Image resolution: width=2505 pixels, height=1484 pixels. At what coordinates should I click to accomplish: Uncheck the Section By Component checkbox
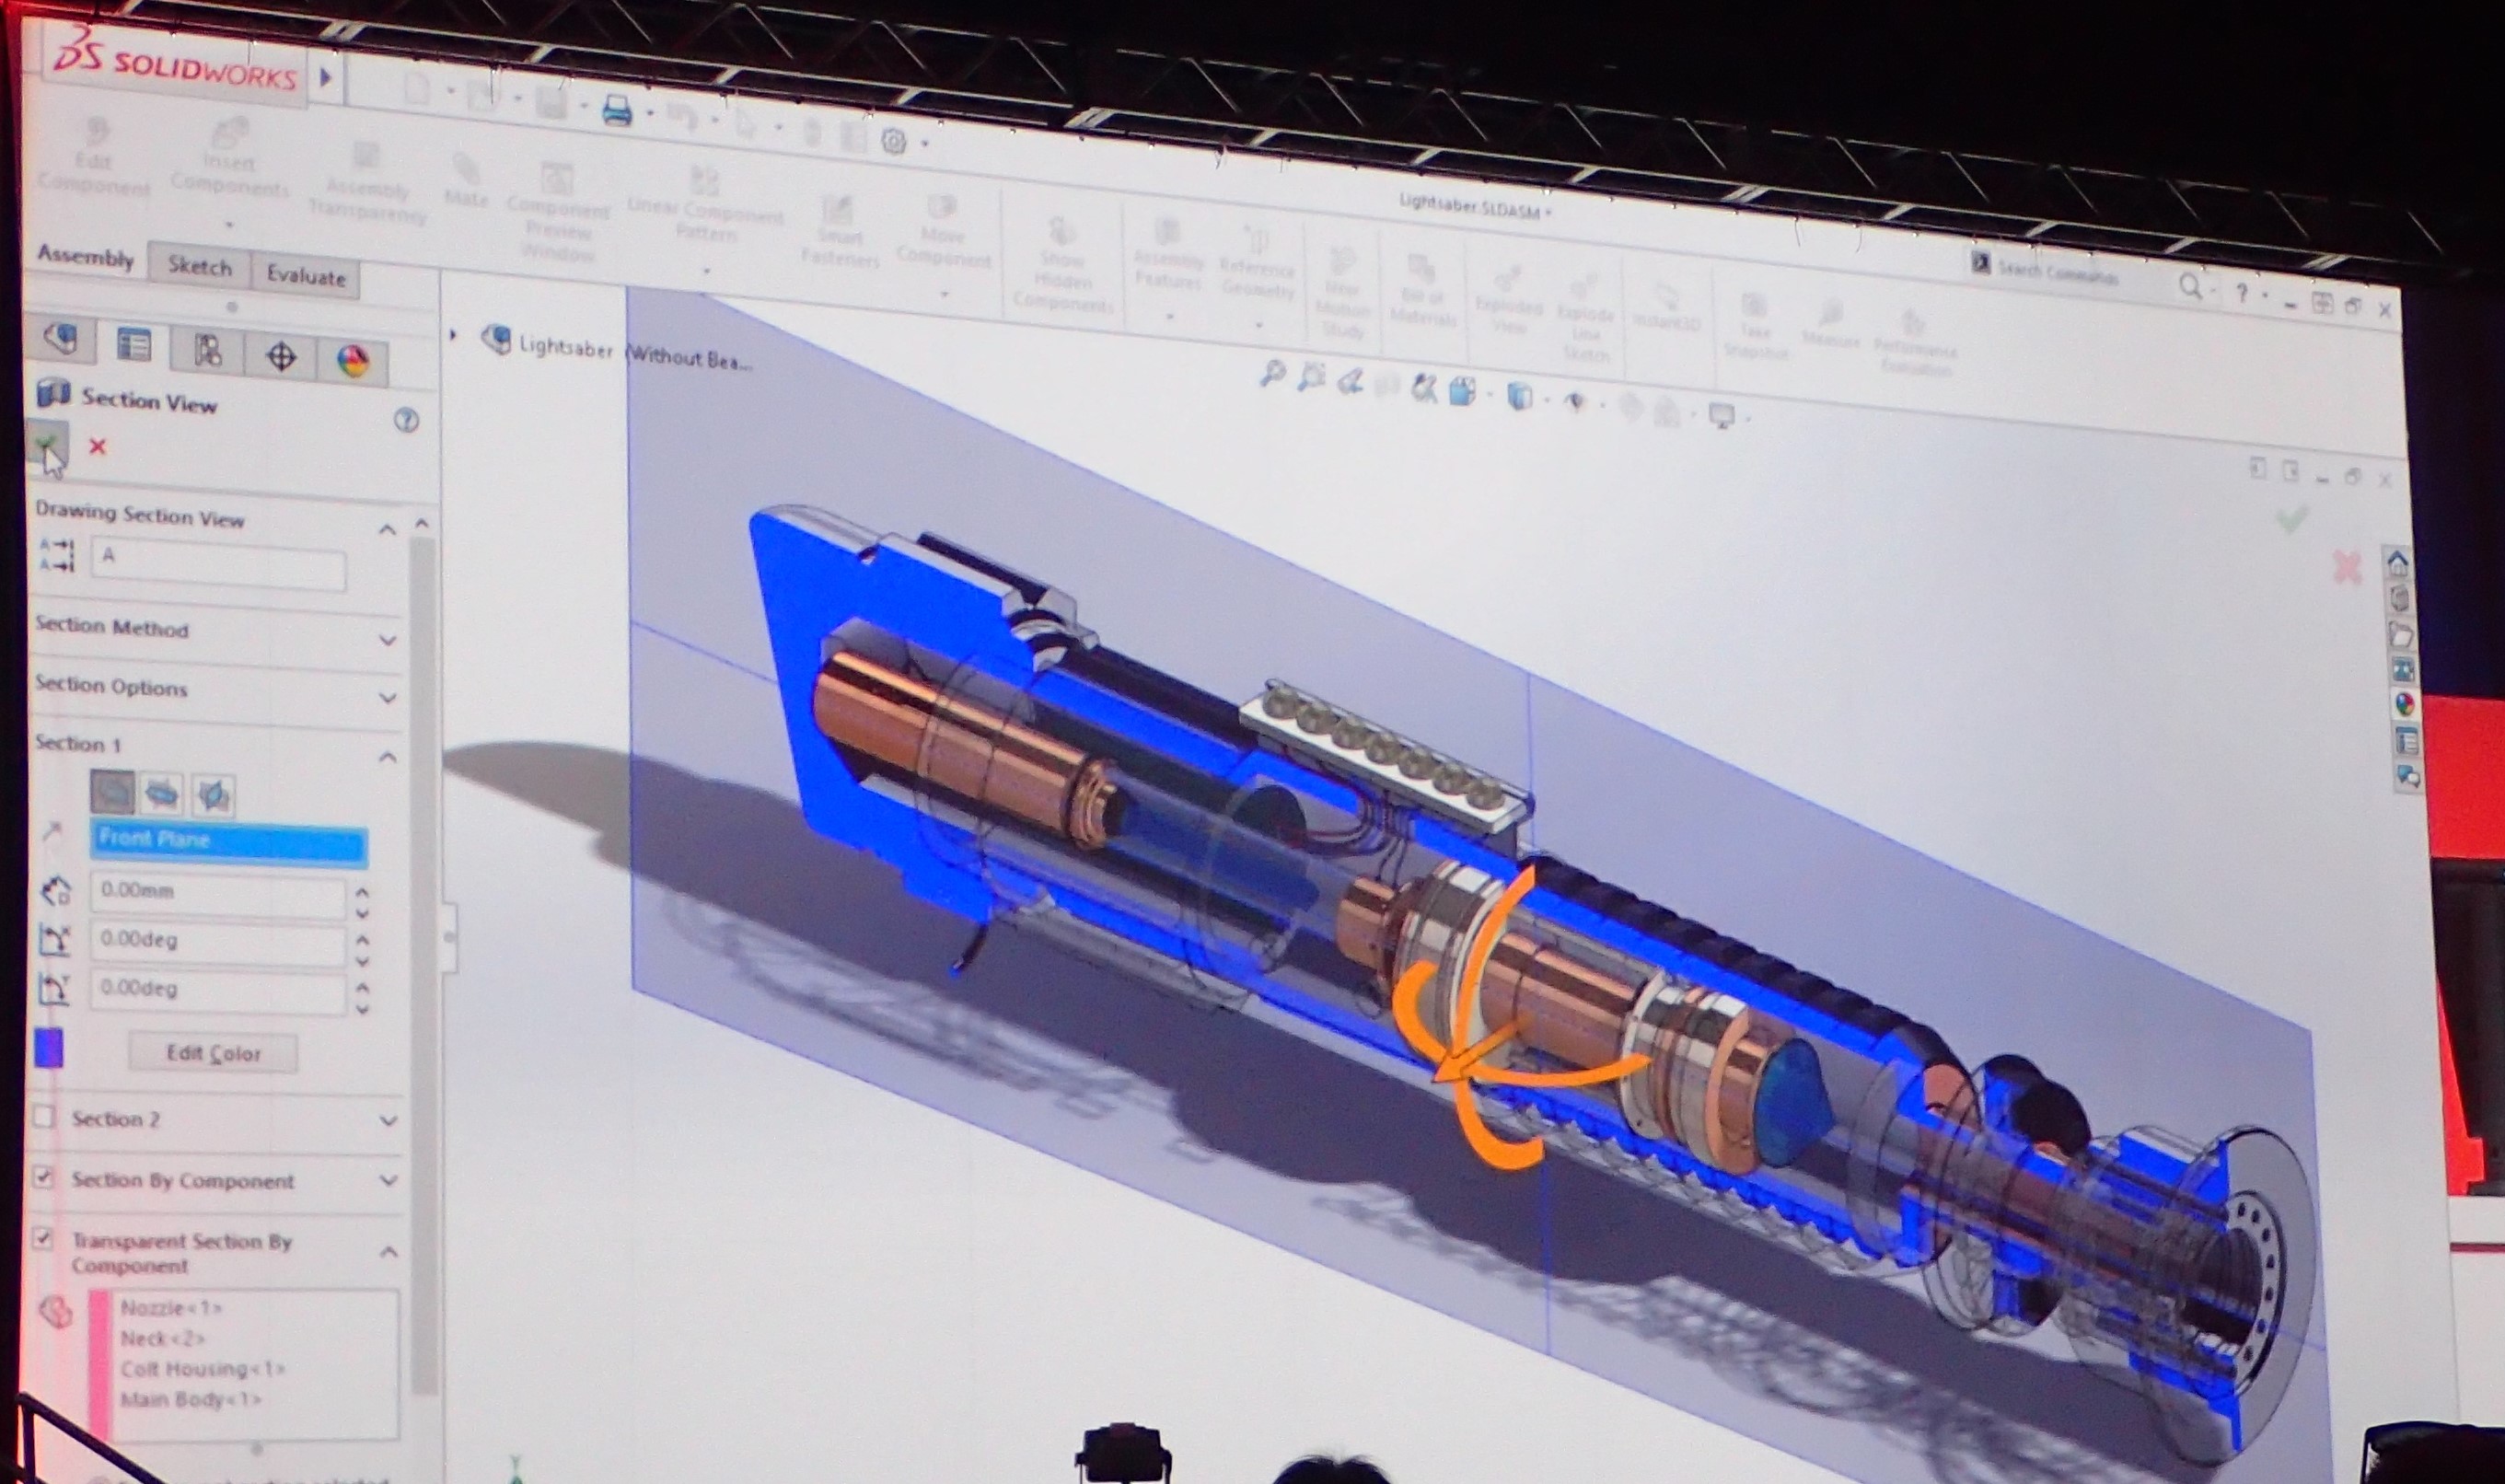pyautogui.click(x=43, y=1177)
